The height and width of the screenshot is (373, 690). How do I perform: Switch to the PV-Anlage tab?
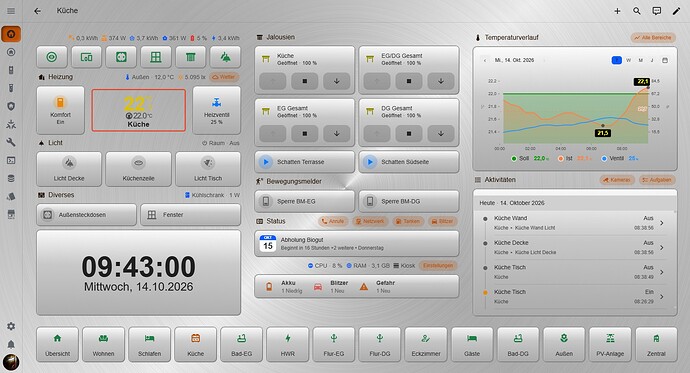(610, 345)
